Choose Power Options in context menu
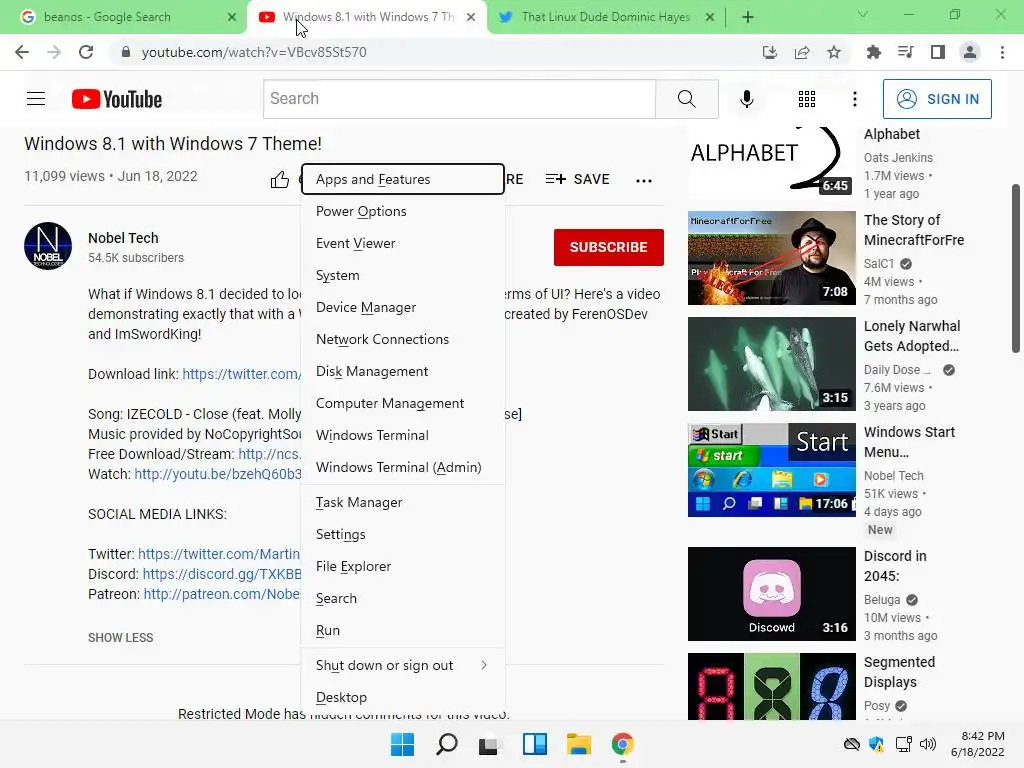Viewport: 1024px width, 768px height. [402, 211]
